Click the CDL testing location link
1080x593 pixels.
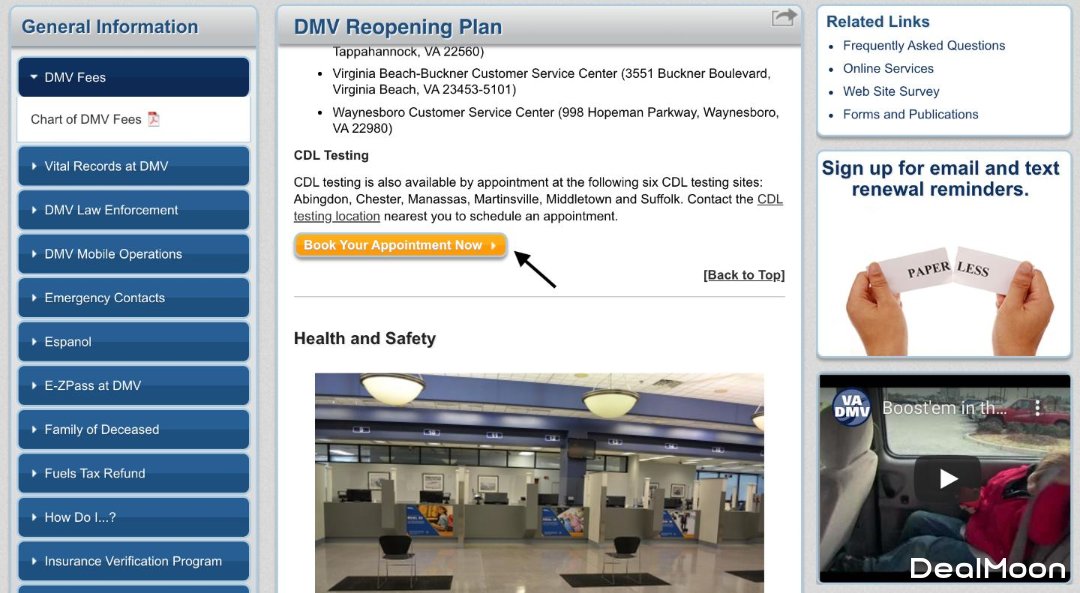coord(337,215)
